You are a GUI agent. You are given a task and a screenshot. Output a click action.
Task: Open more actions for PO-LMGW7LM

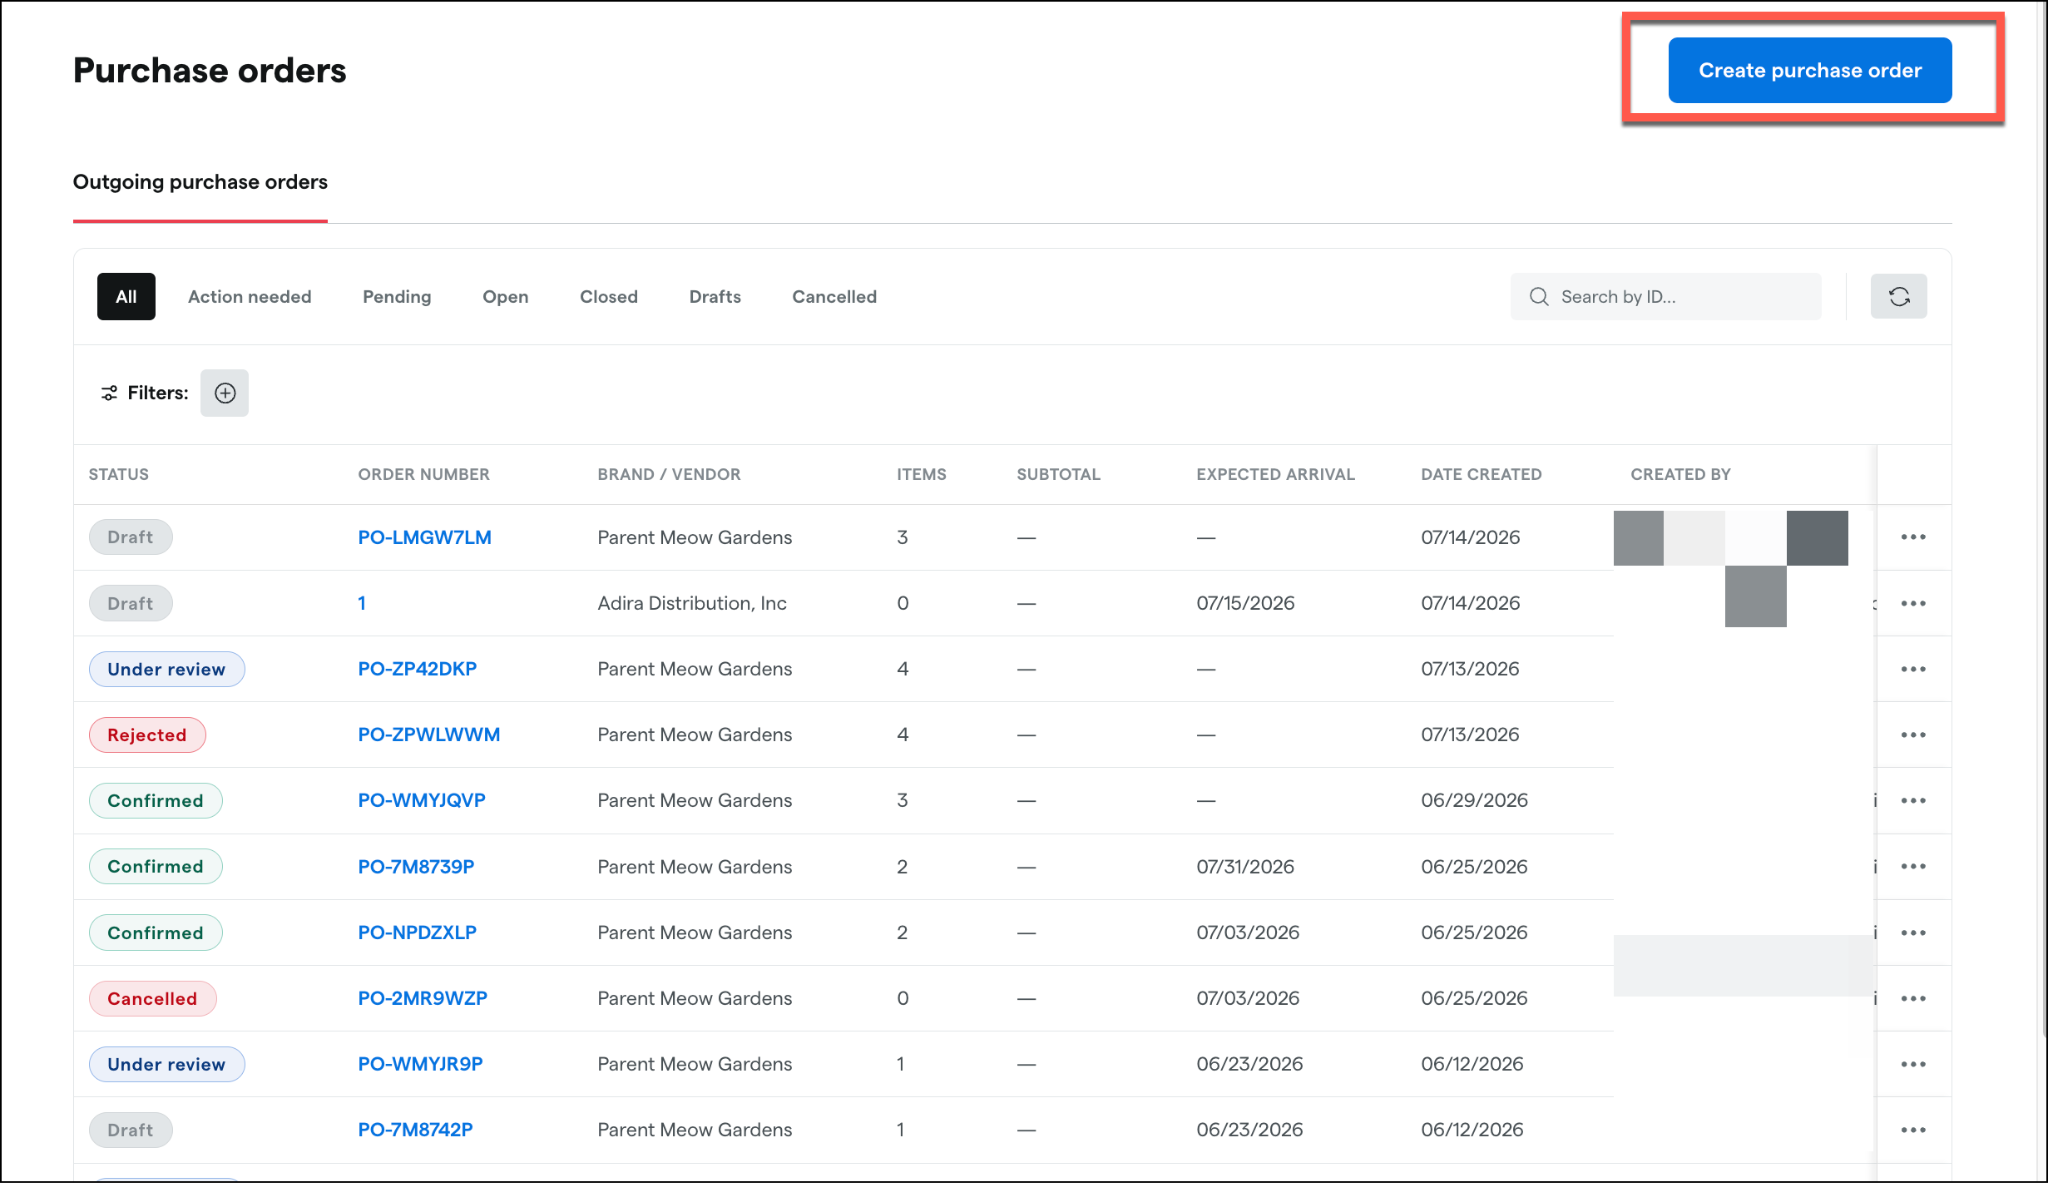point(1913,537)
